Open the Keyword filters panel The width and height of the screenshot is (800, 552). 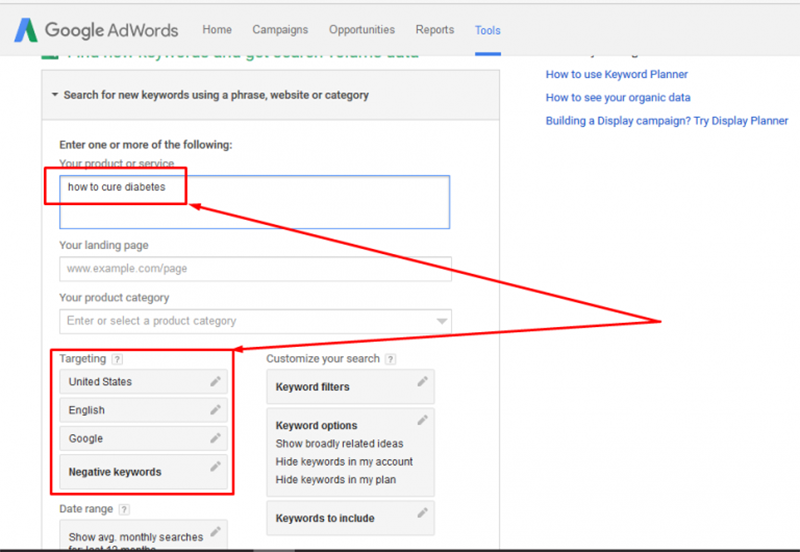(x=351, y=387)
